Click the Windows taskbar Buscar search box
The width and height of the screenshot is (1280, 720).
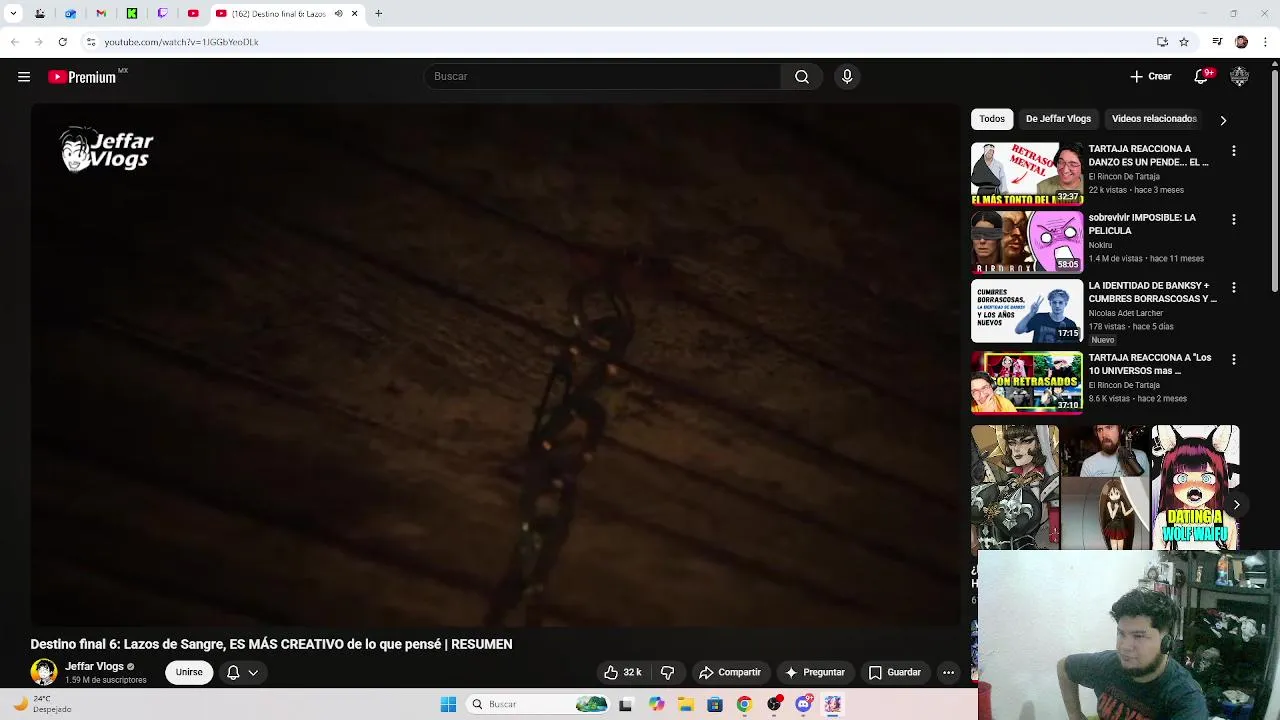pyautogui.click(x=538, y=704)
